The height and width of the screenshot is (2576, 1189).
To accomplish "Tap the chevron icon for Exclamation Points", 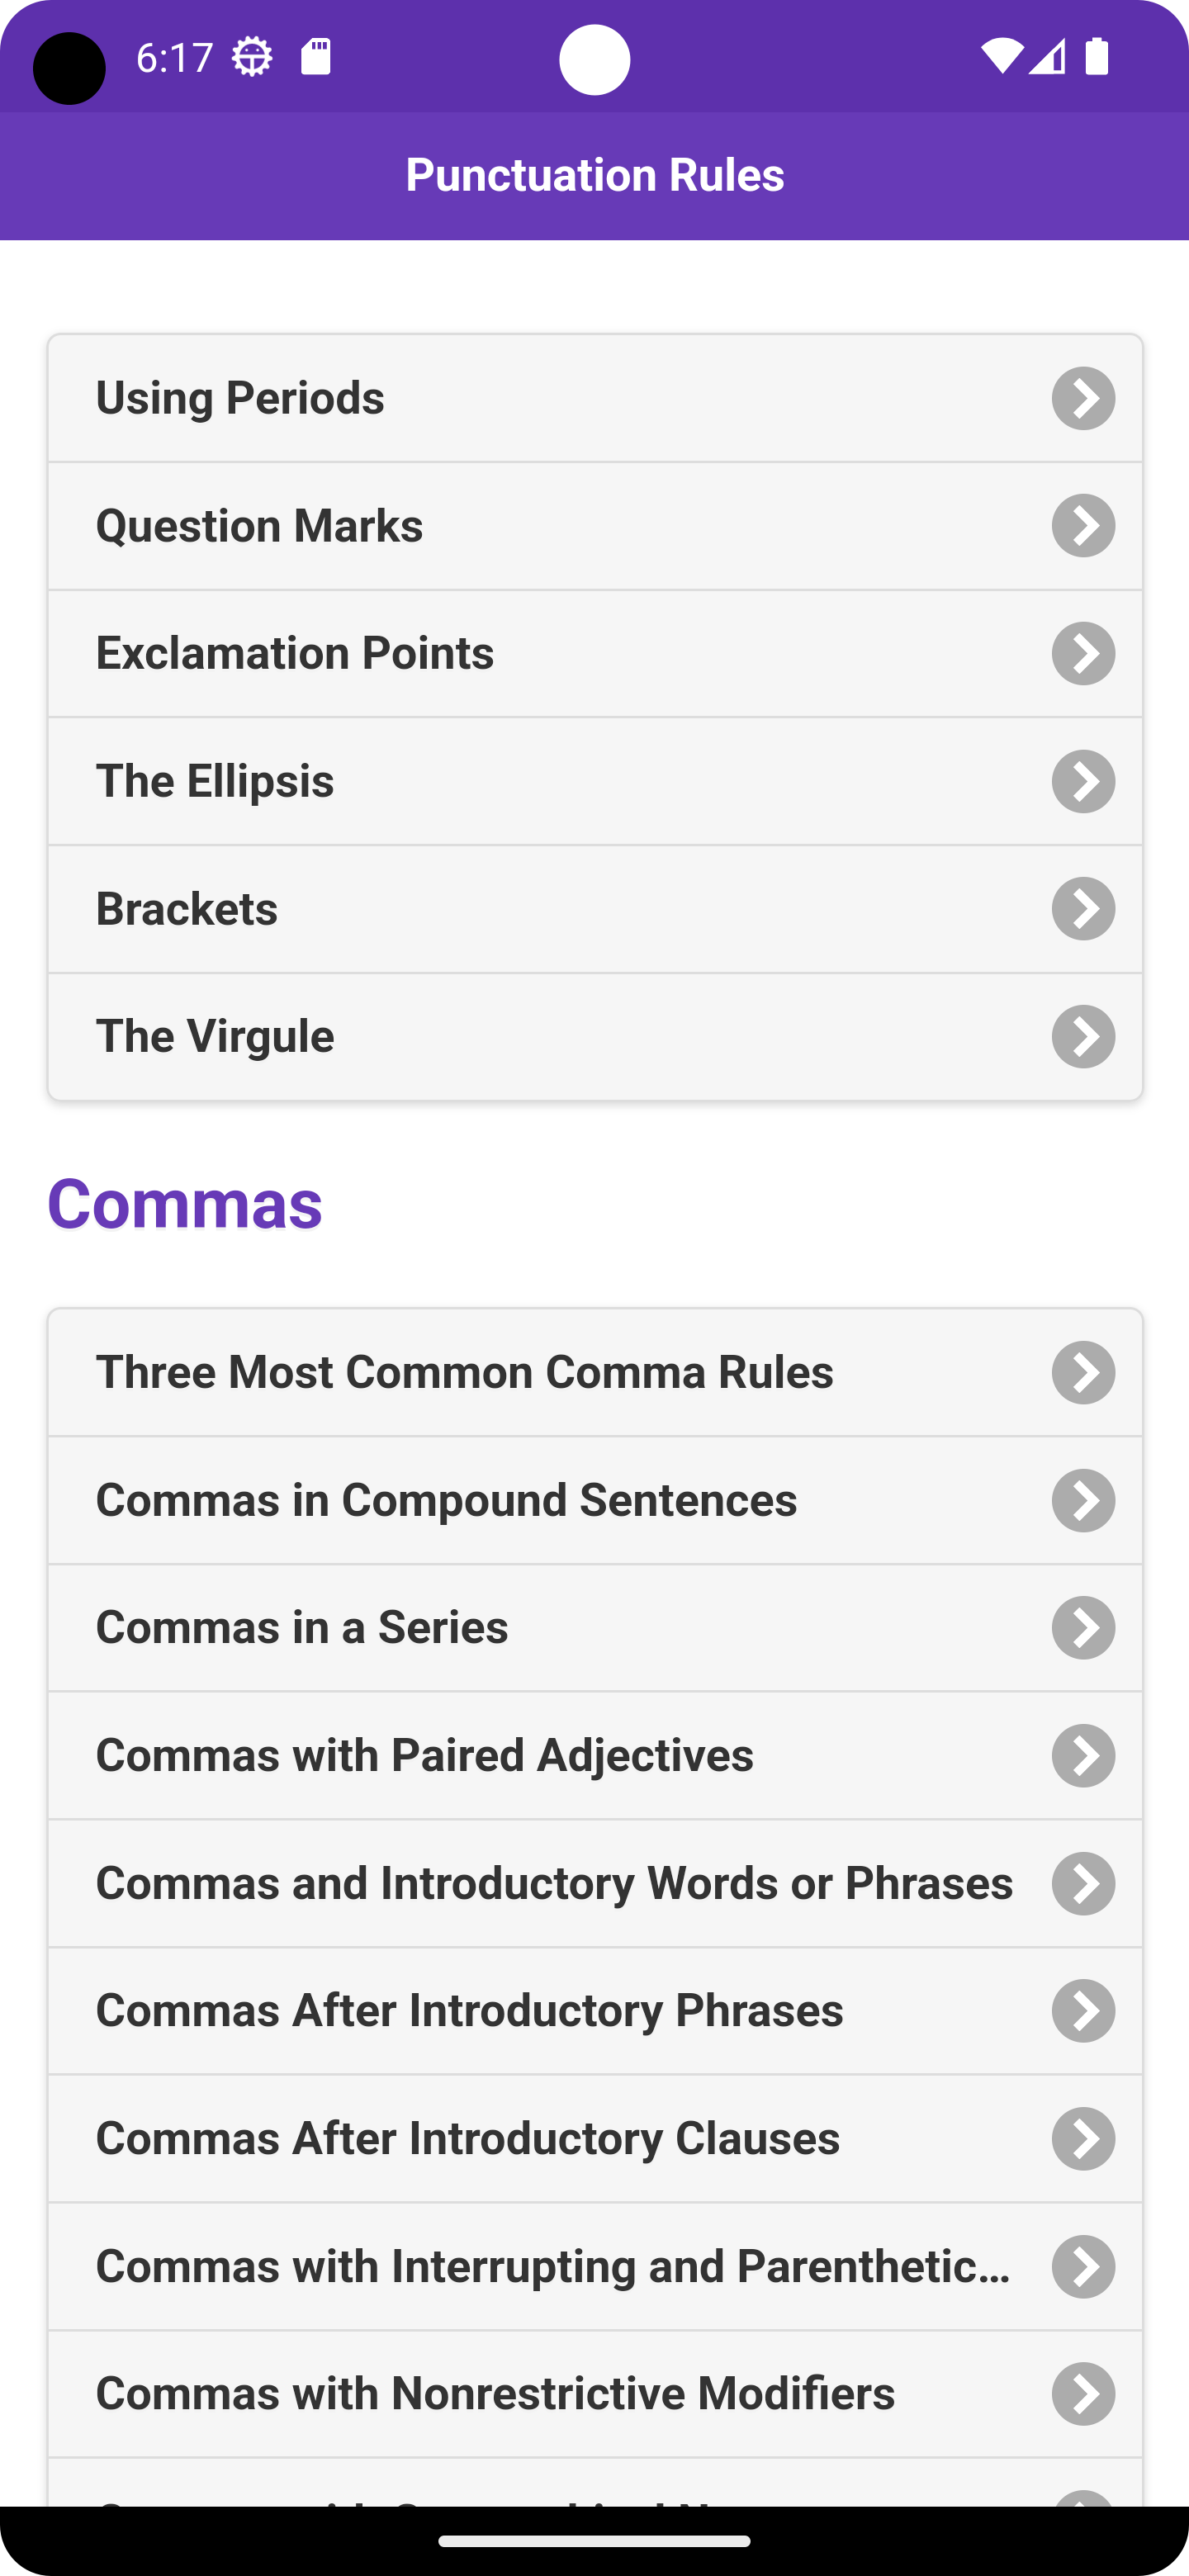I will 1083,653.
